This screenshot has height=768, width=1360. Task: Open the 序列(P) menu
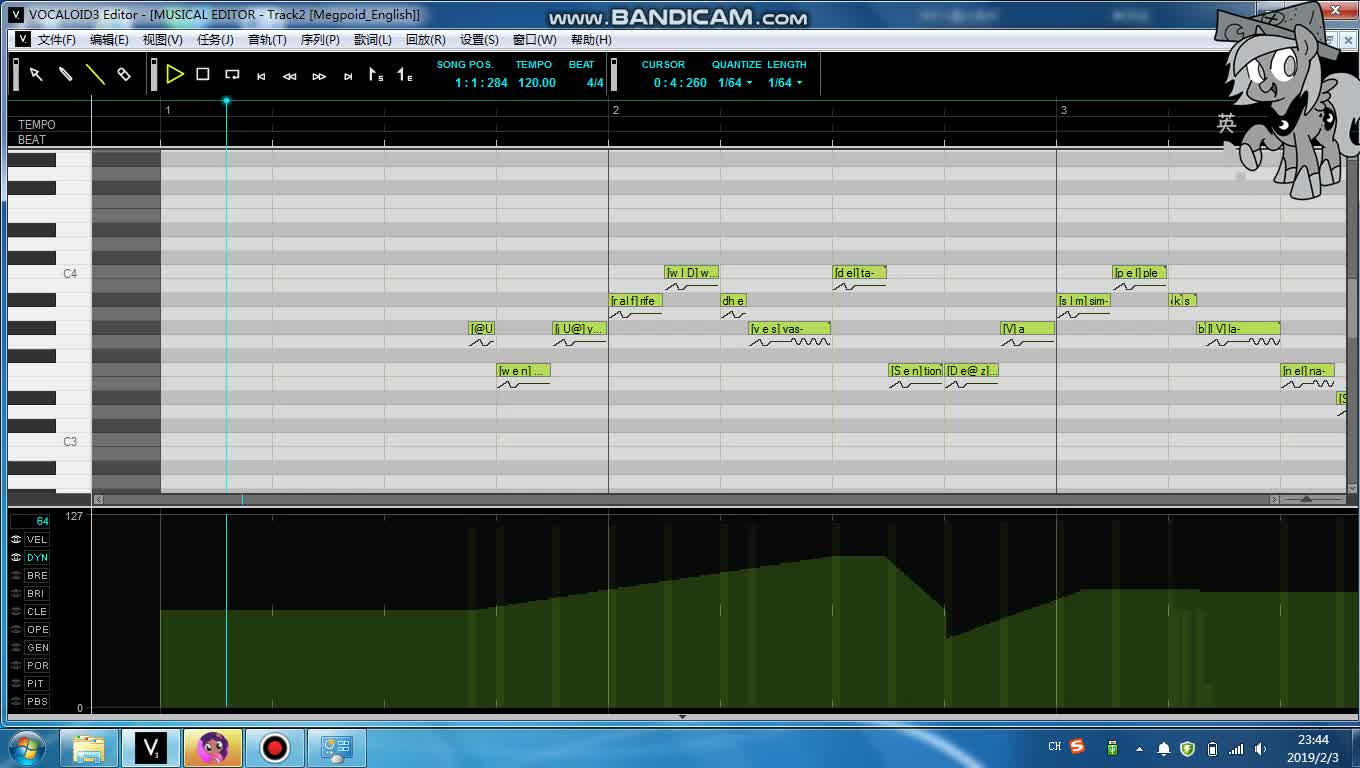[320, 40]
